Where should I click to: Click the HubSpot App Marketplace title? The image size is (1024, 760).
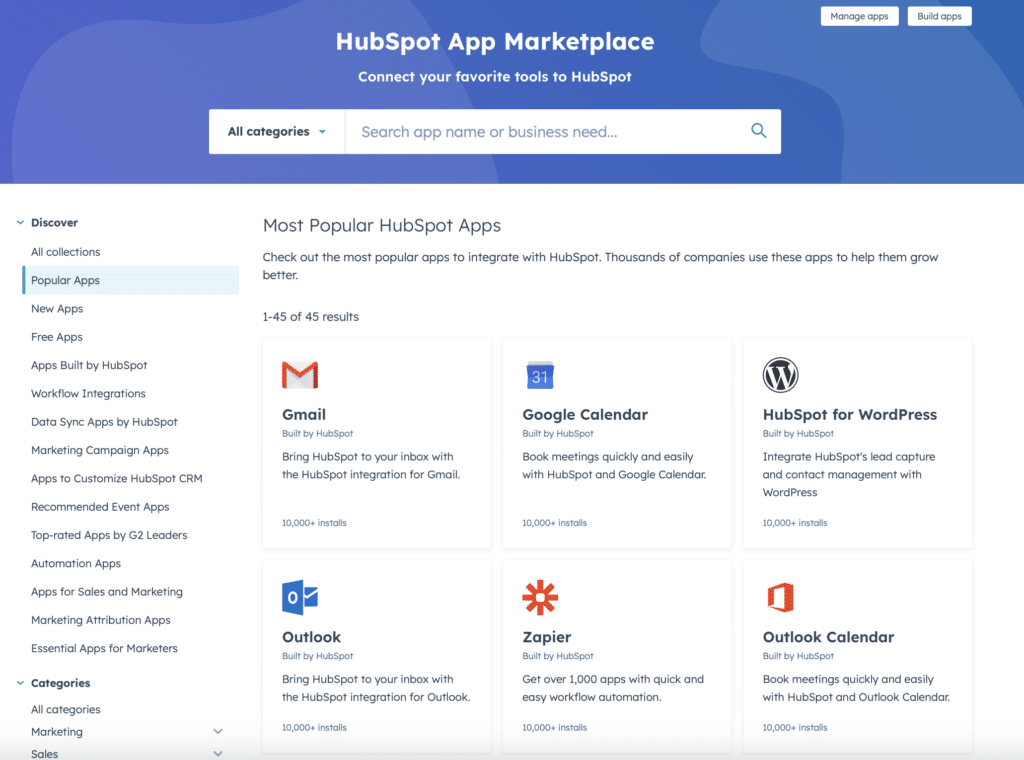click(x=495, y=42)
